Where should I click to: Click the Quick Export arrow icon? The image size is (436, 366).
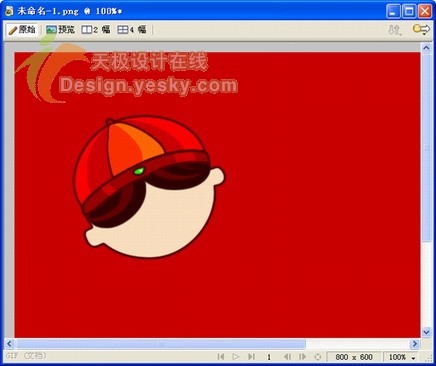click(x=421, y=29)
